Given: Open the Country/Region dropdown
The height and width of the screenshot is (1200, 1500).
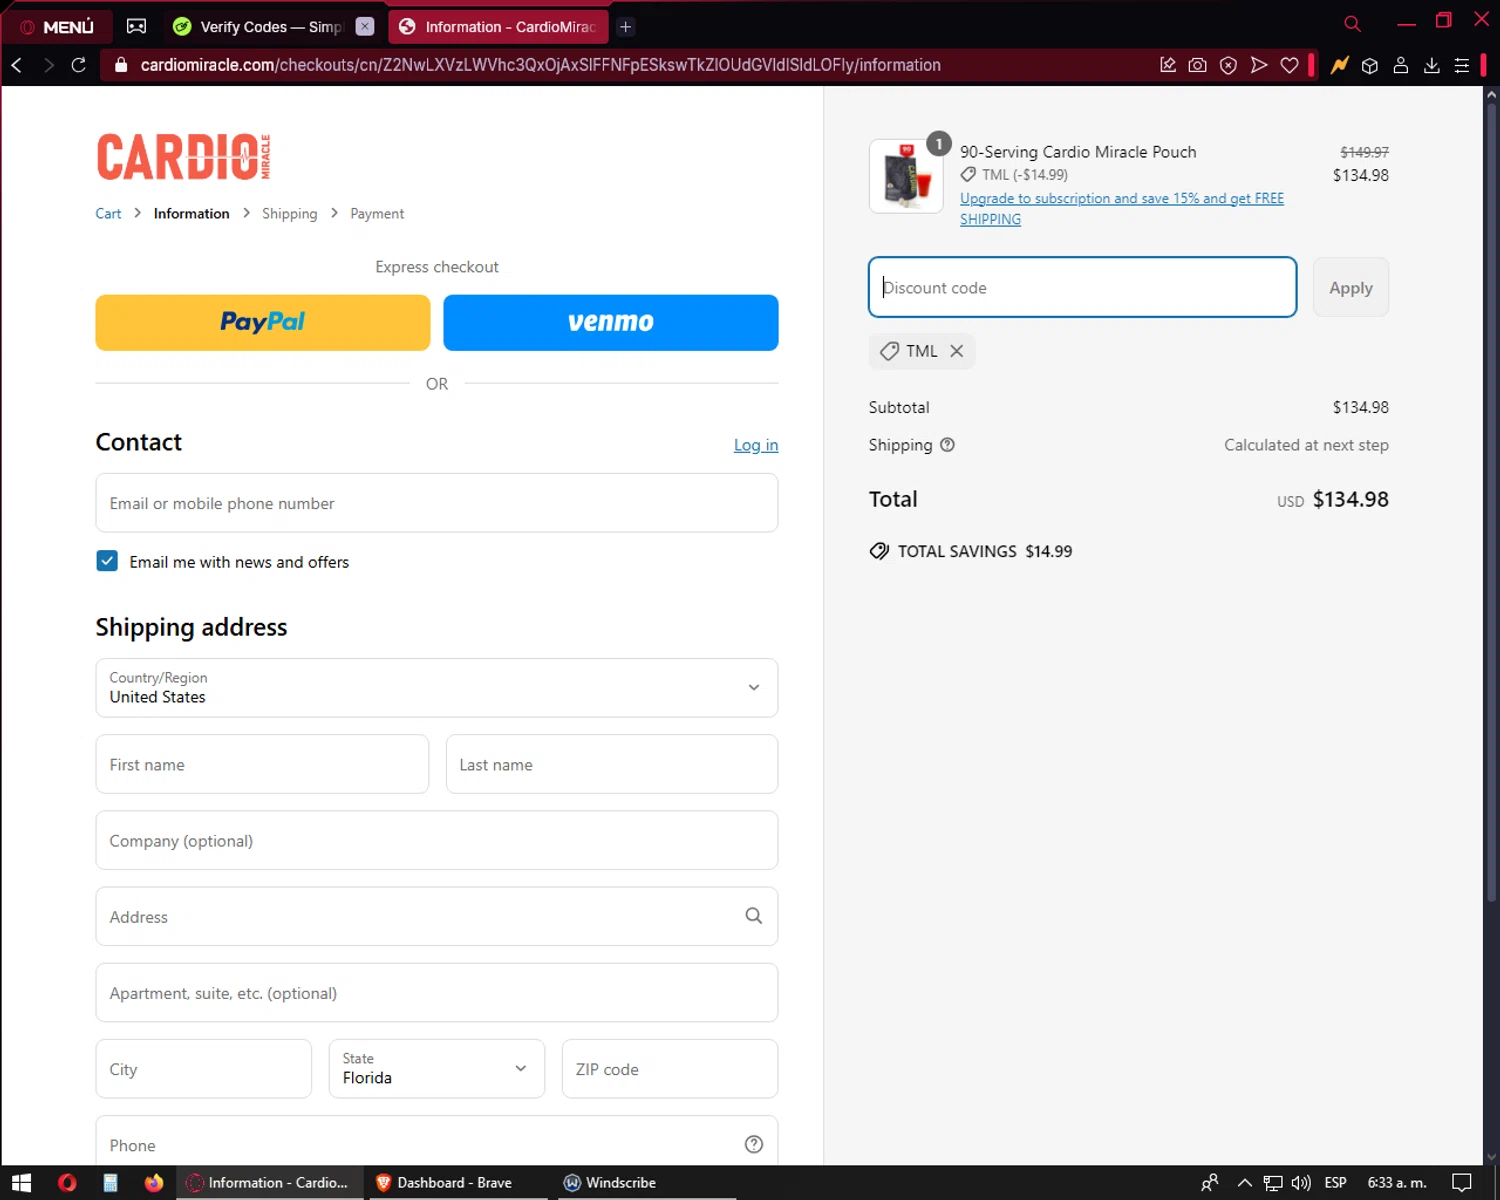Looking at the screenshot, I should pos(437,688).
